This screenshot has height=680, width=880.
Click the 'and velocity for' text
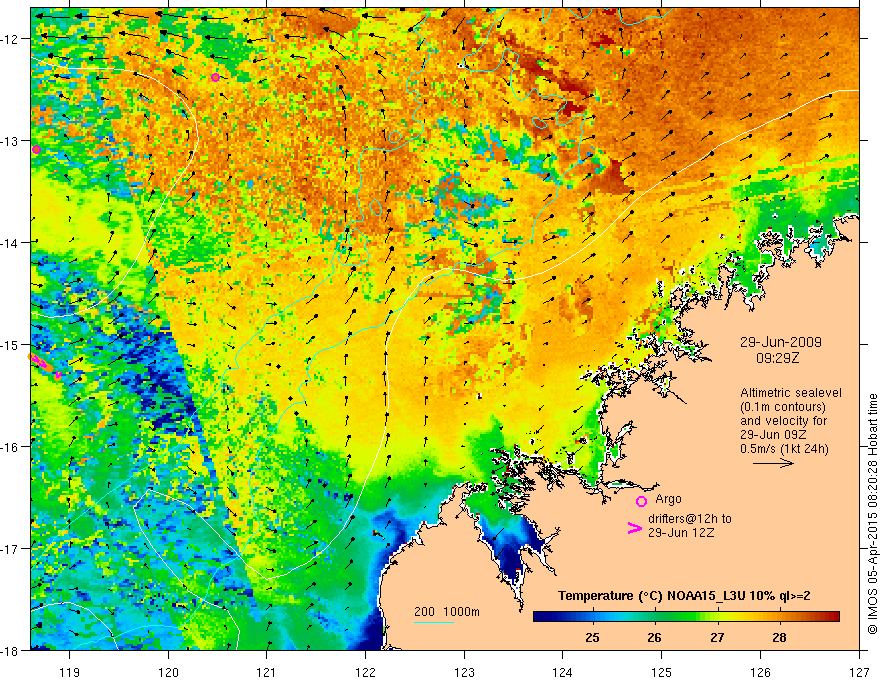pyautogui.click(x=783, y=421)
